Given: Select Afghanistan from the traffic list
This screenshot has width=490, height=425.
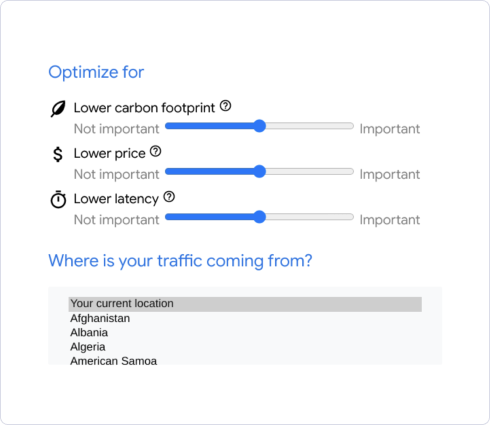Looking at the screenshot, I should point(245,318).
